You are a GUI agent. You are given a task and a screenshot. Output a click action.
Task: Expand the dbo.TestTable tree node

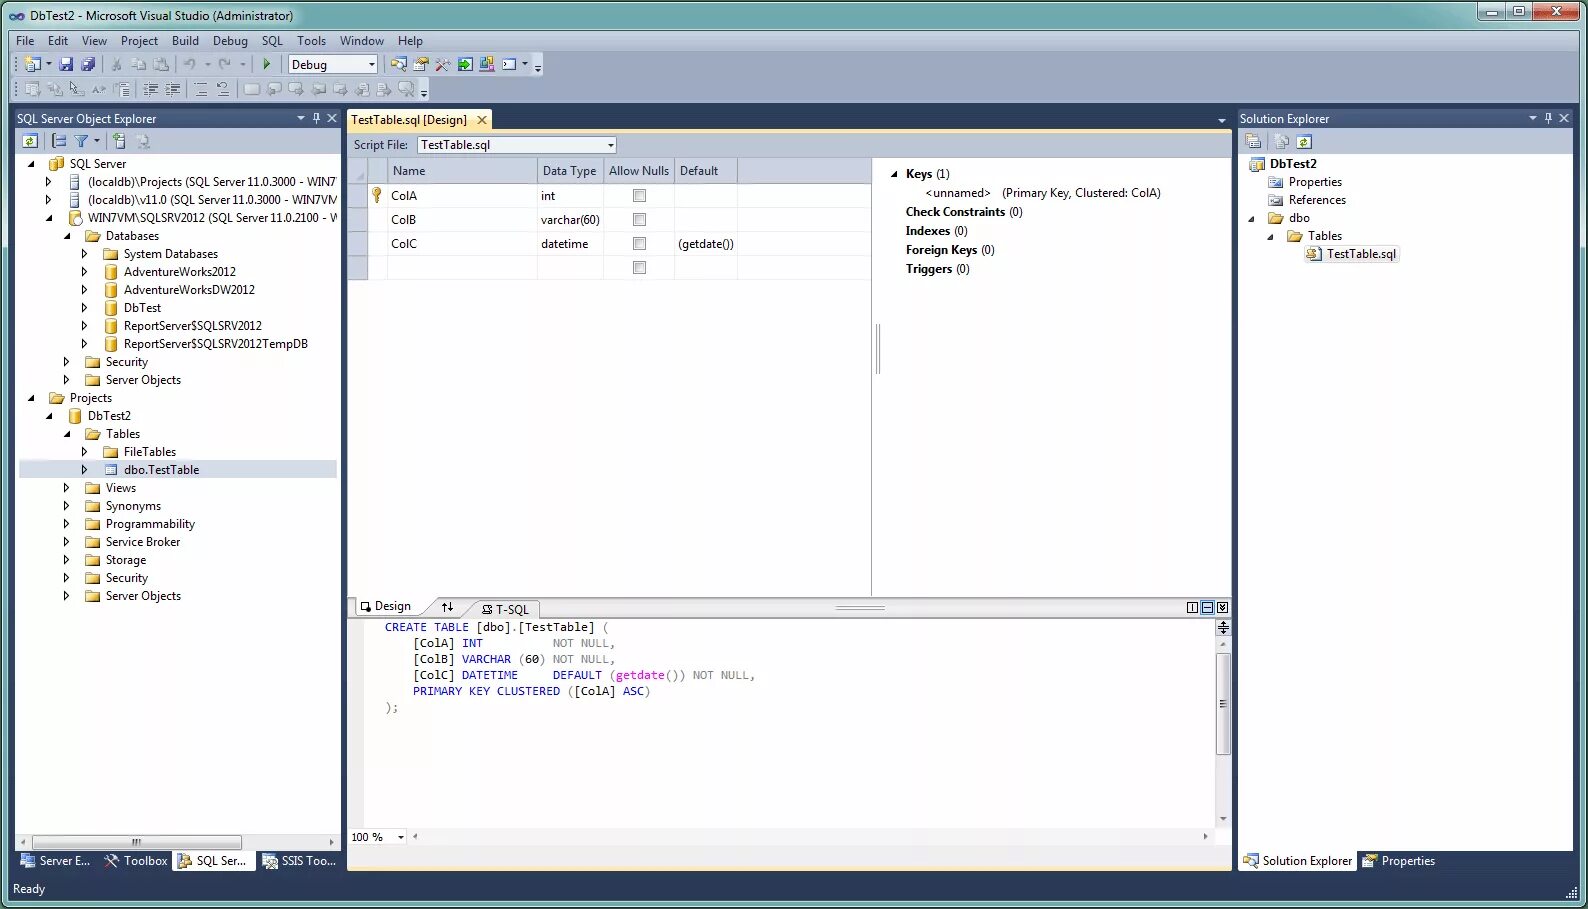tap(84, 470)
